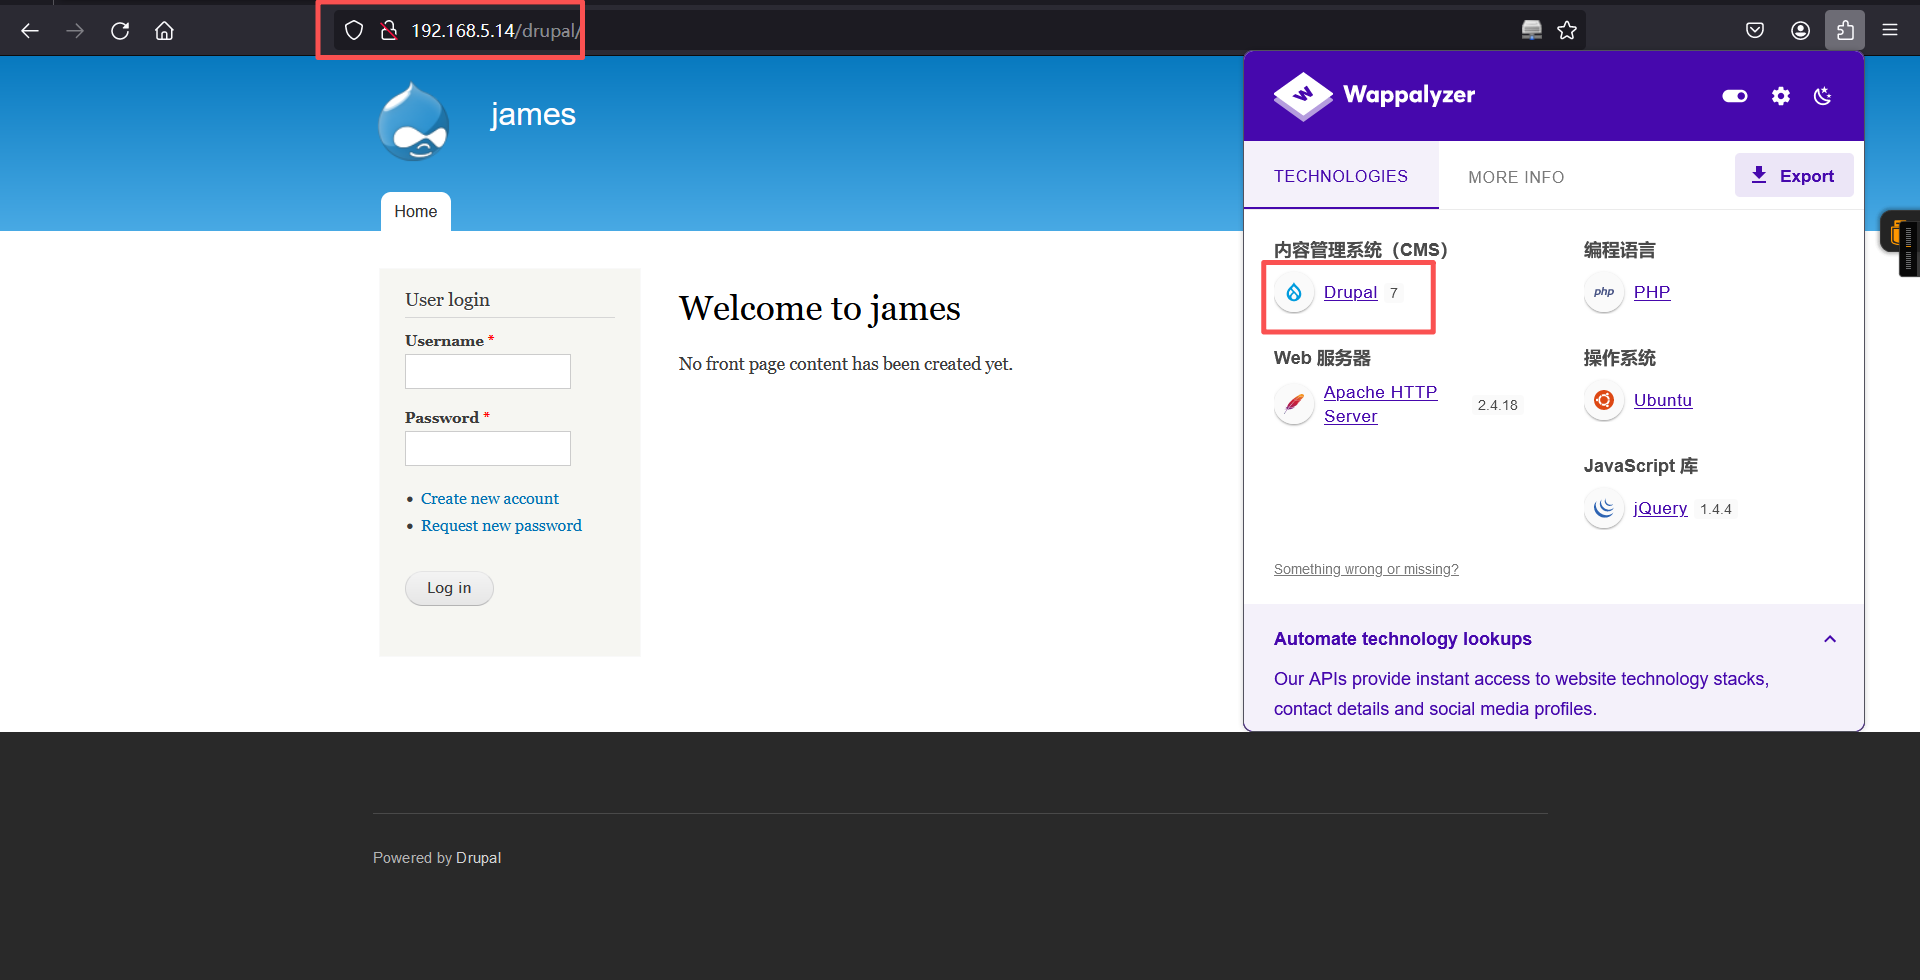The image size is (1920, 980).
Task: Click the Automate technology lookups heading
Action: click(x=1402, y=639)
